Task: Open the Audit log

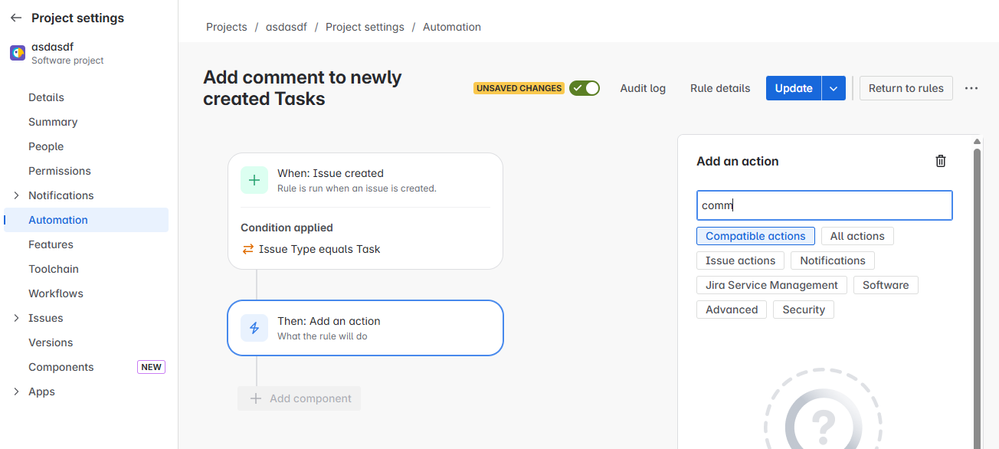Action: 643,89
